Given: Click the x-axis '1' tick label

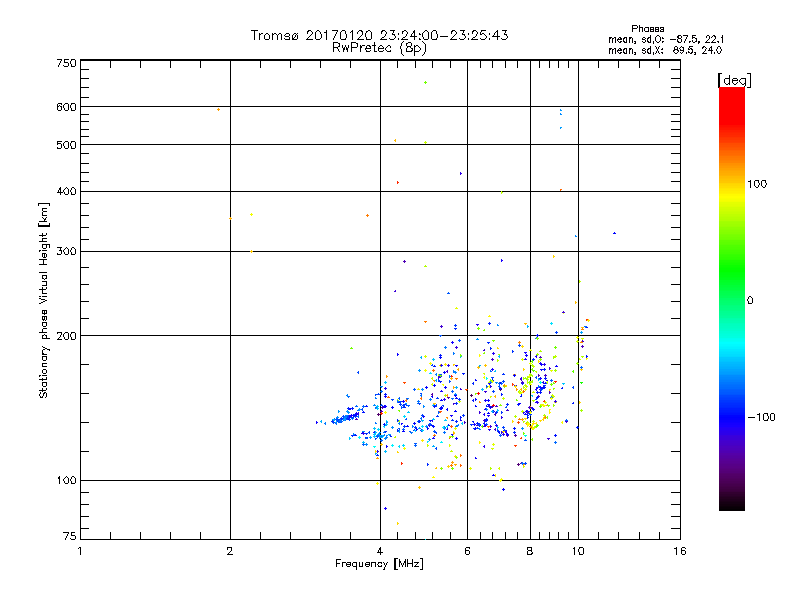Looking at the screenshot, I should tap(80, 551).
